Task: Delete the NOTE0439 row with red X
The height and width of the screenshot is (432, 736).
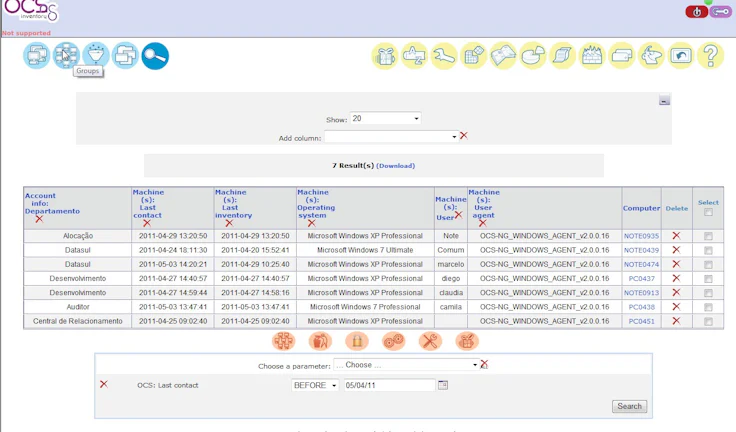Action: click(676, 250)
